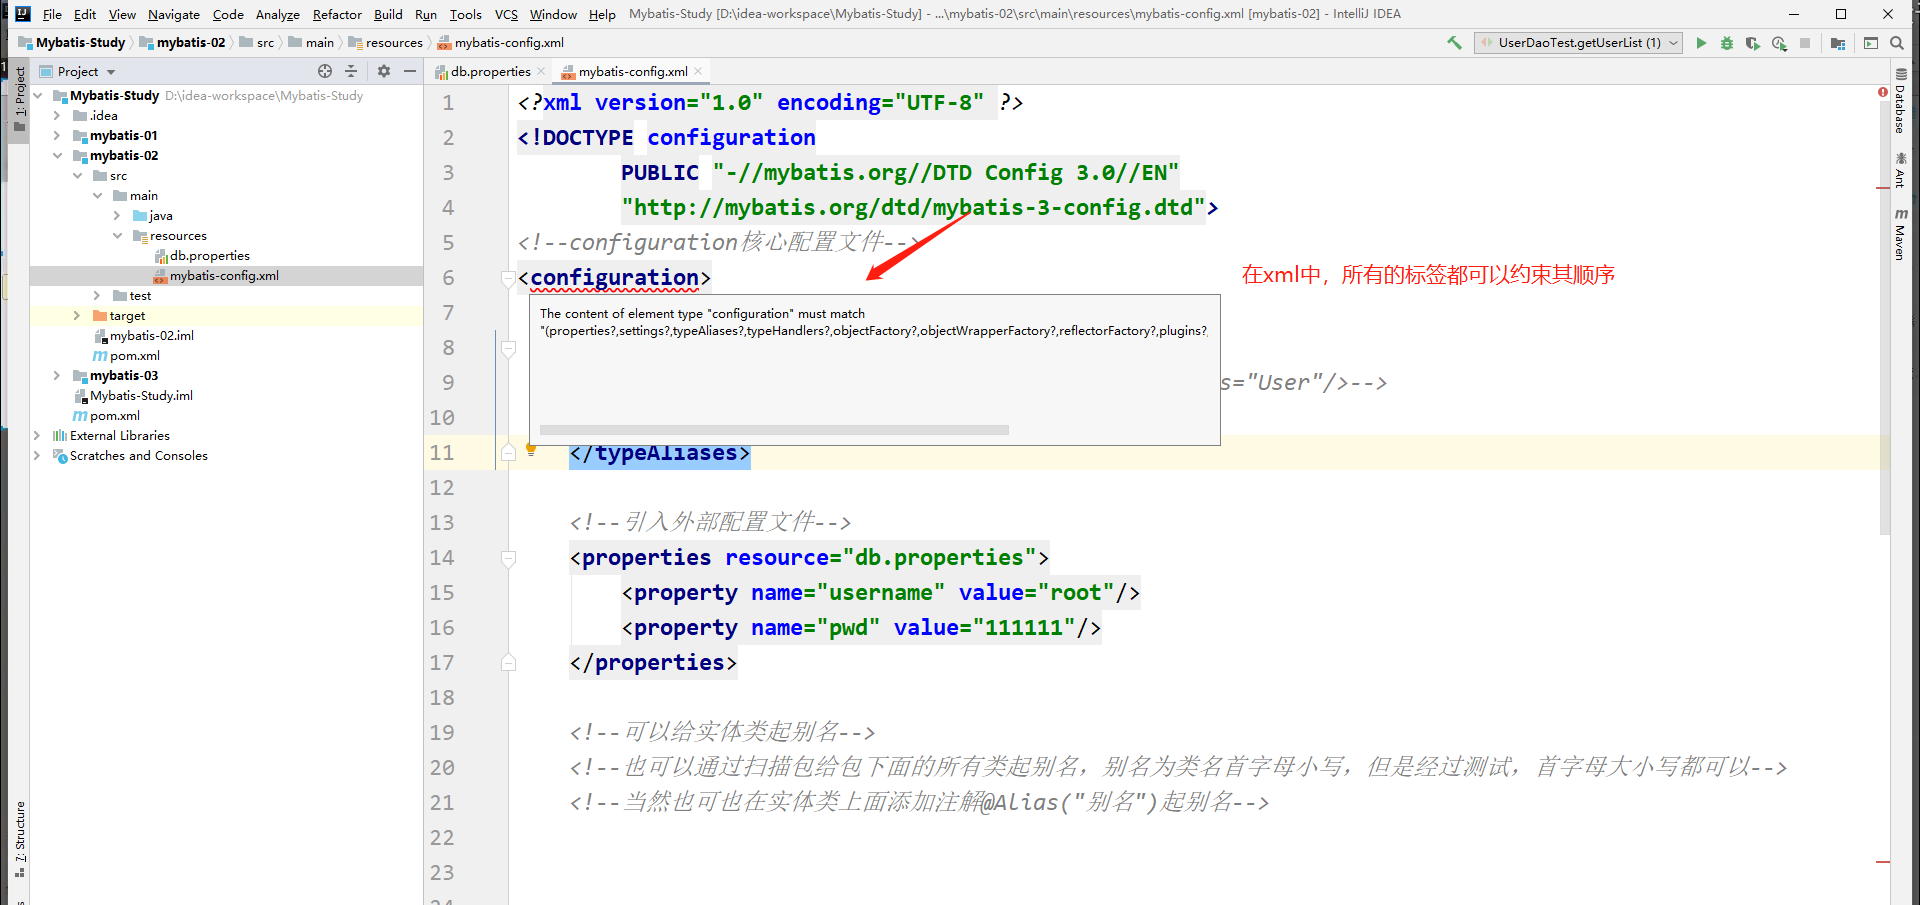Image resolution: width=1920 pixels, height=905 pixels.
Task: Click intention lightbulb on line 11
Action: pos(531,451)
